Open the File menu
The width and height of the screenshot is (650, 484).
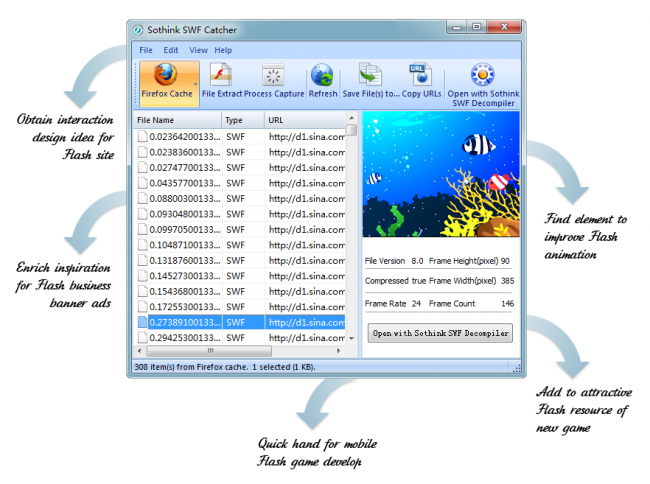[x=146, y=50]
